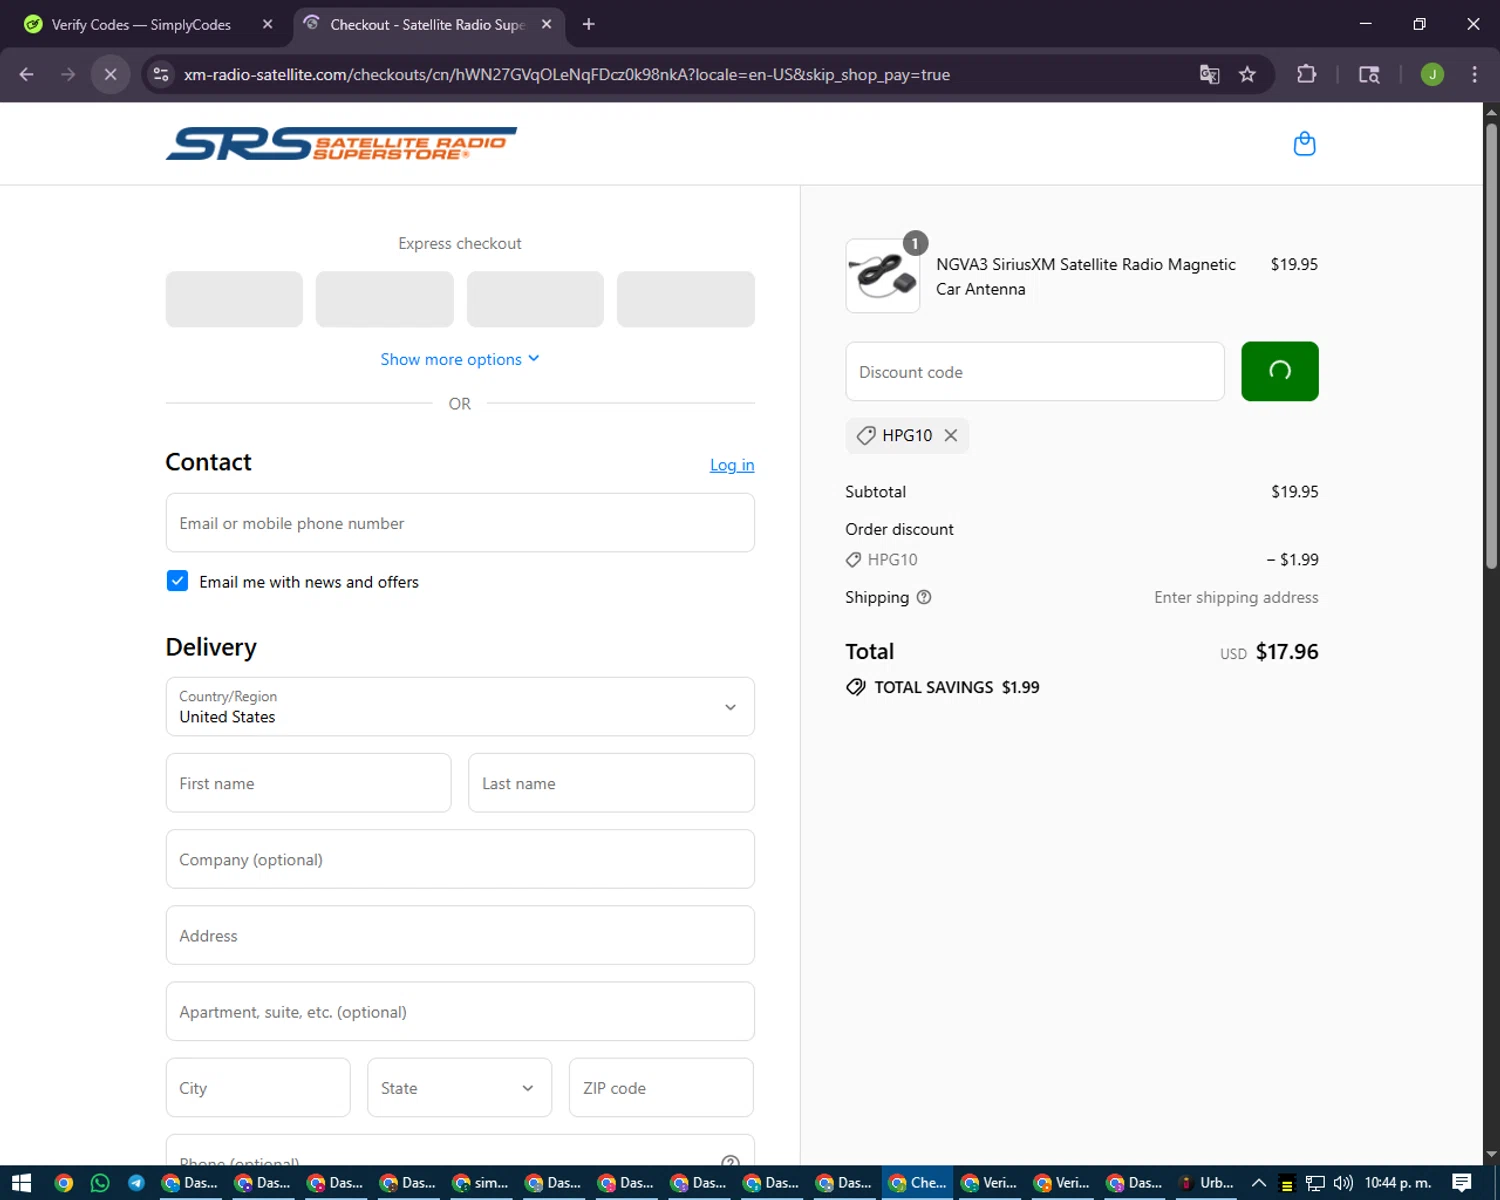The width and height of the screenshot is (1500, 1200).
Task: Click the Apartment, suite, etc. field
Action: pyautogui.click(x=460, y=1011)
